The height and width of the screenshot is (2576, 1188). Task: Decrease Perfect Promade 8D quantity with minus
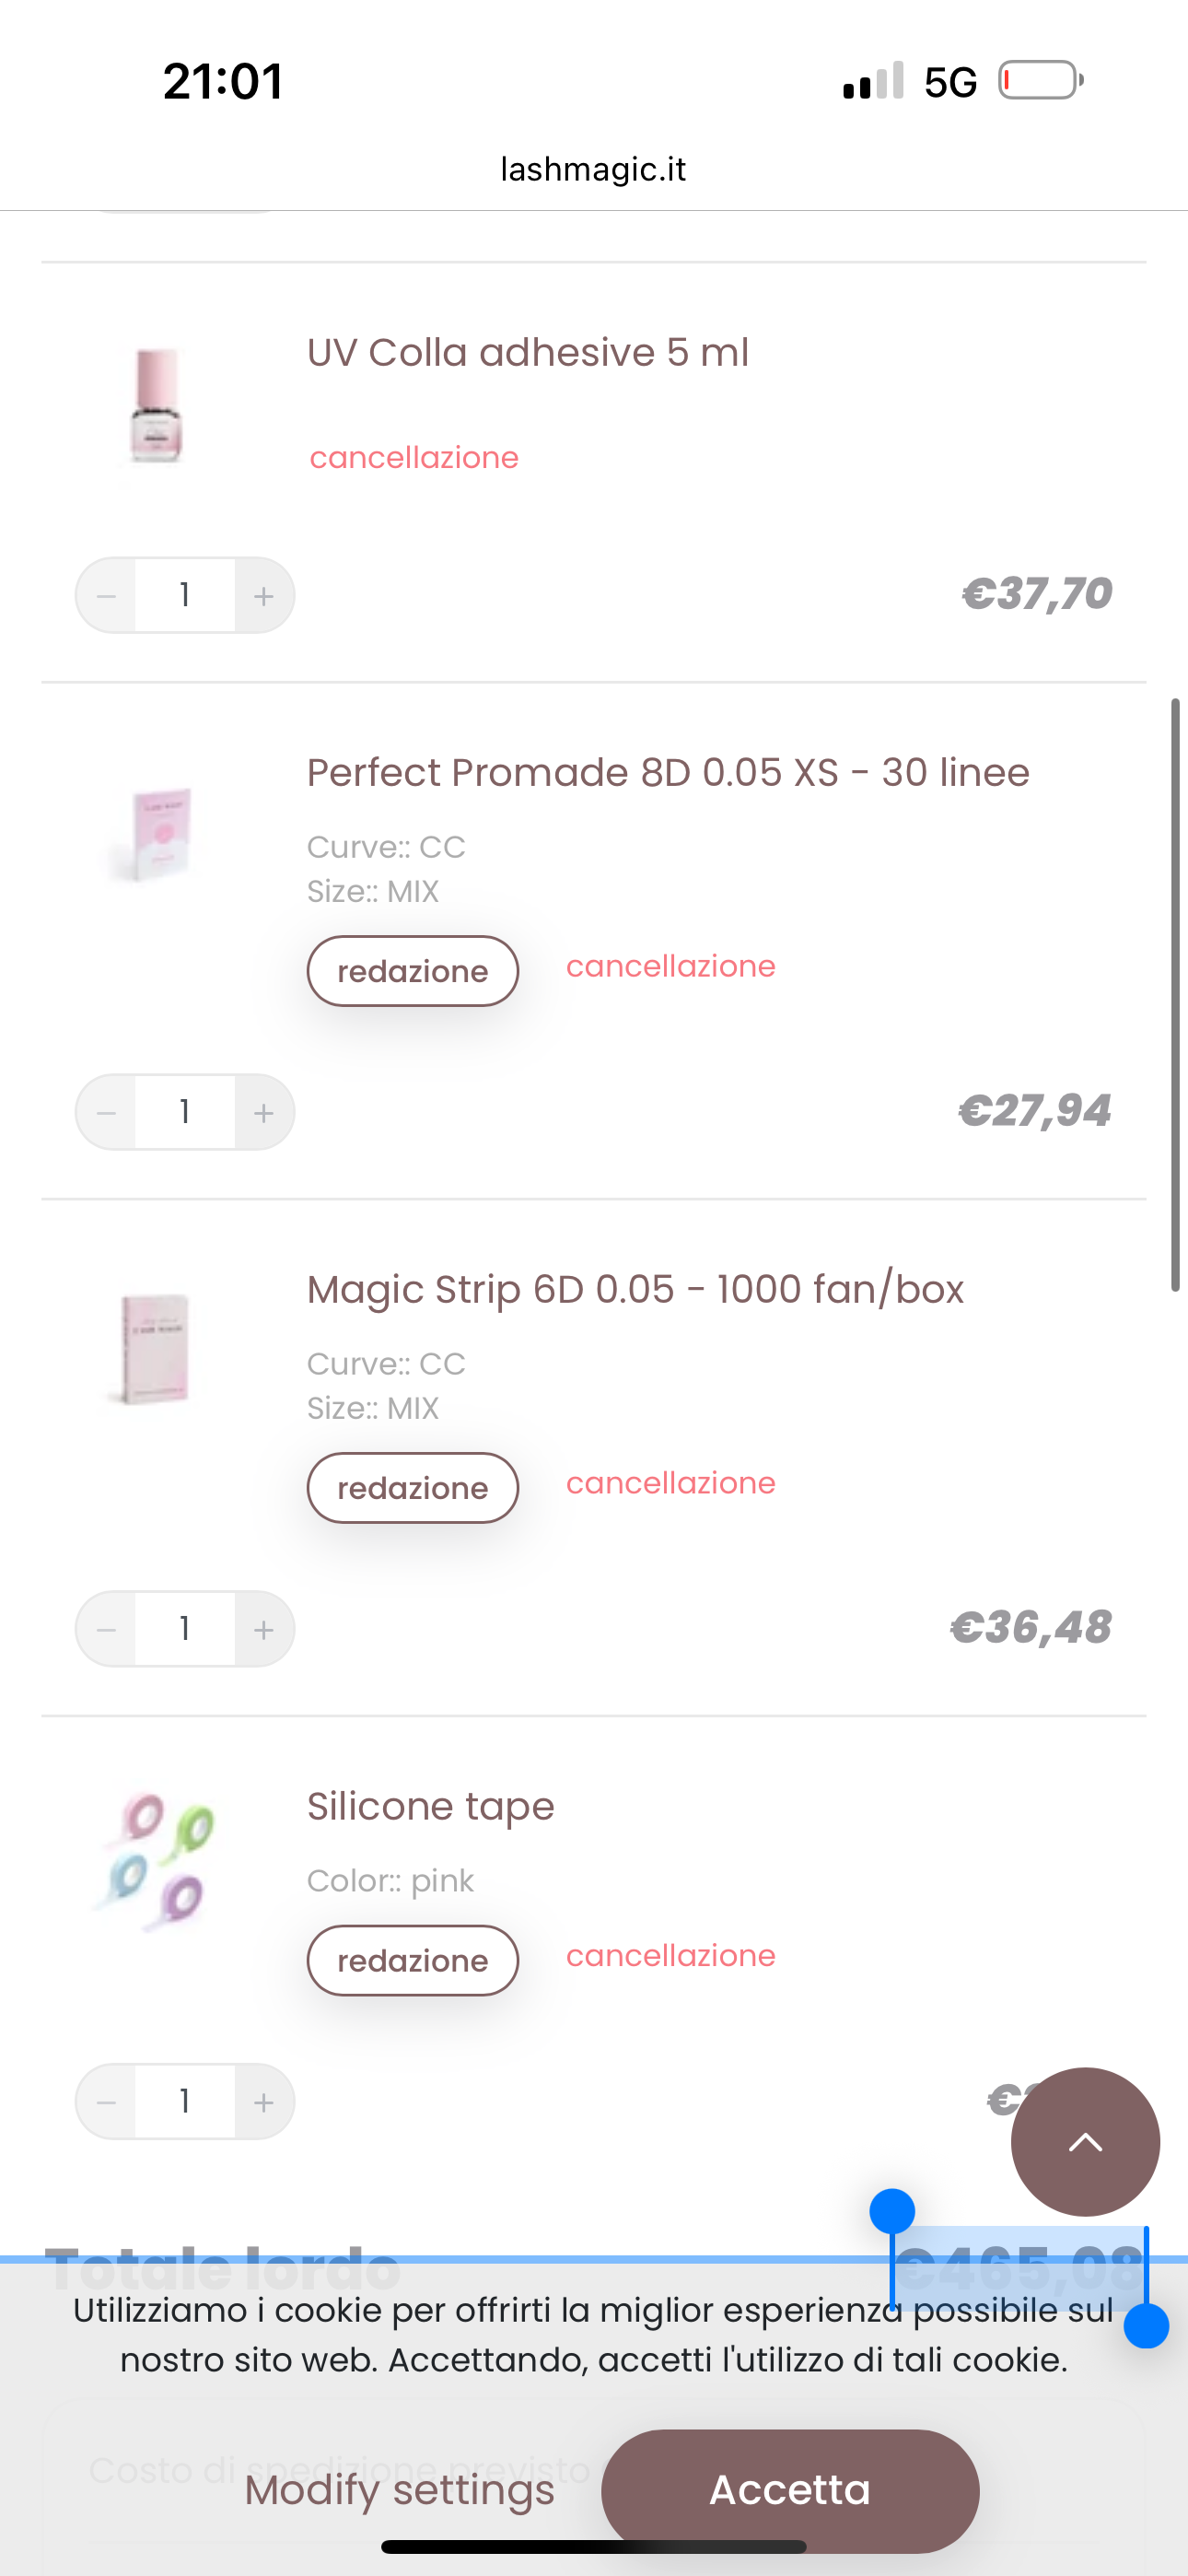pyautogui.click(x=107, y=1112)
